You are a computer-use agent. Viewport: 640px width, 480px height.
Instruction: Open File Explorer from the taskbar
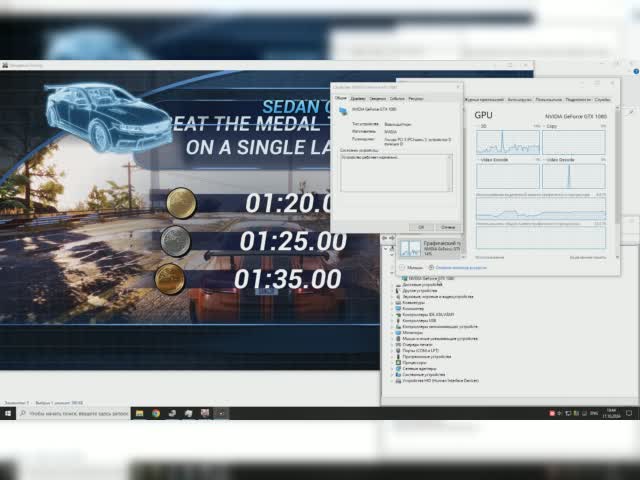click(x=139, y=413)
